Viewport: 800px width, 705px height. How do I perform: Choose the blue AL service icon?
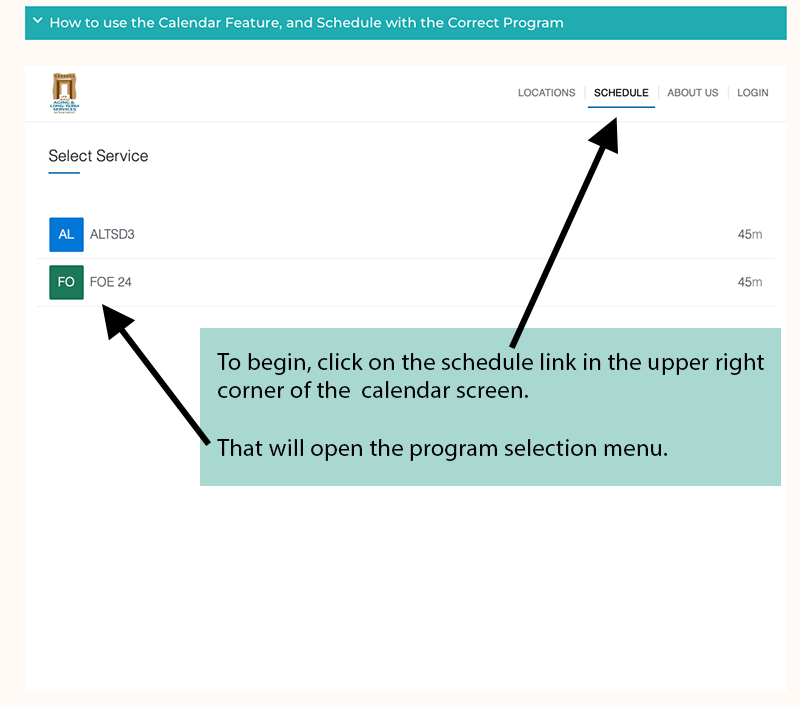[x=66, y=235]
